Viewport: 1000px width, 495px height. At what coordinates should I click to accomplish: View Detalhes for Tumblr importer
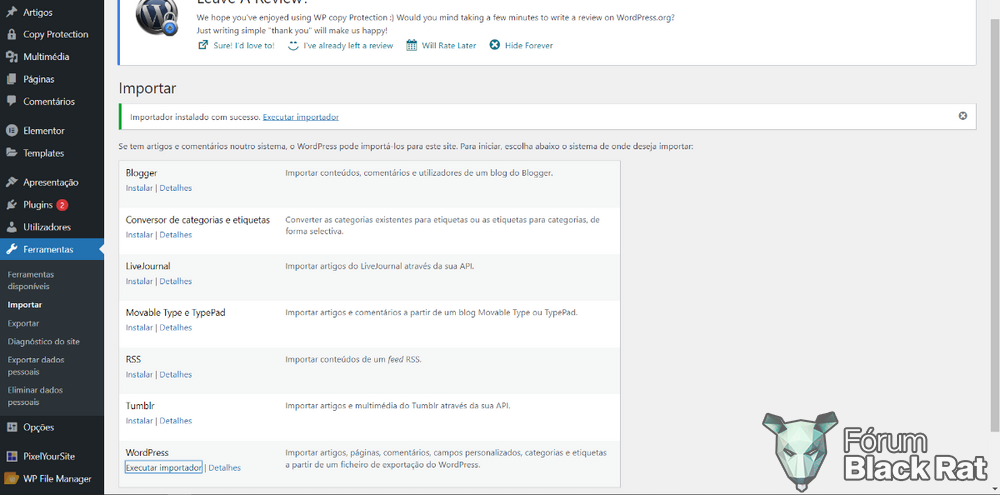175,421
